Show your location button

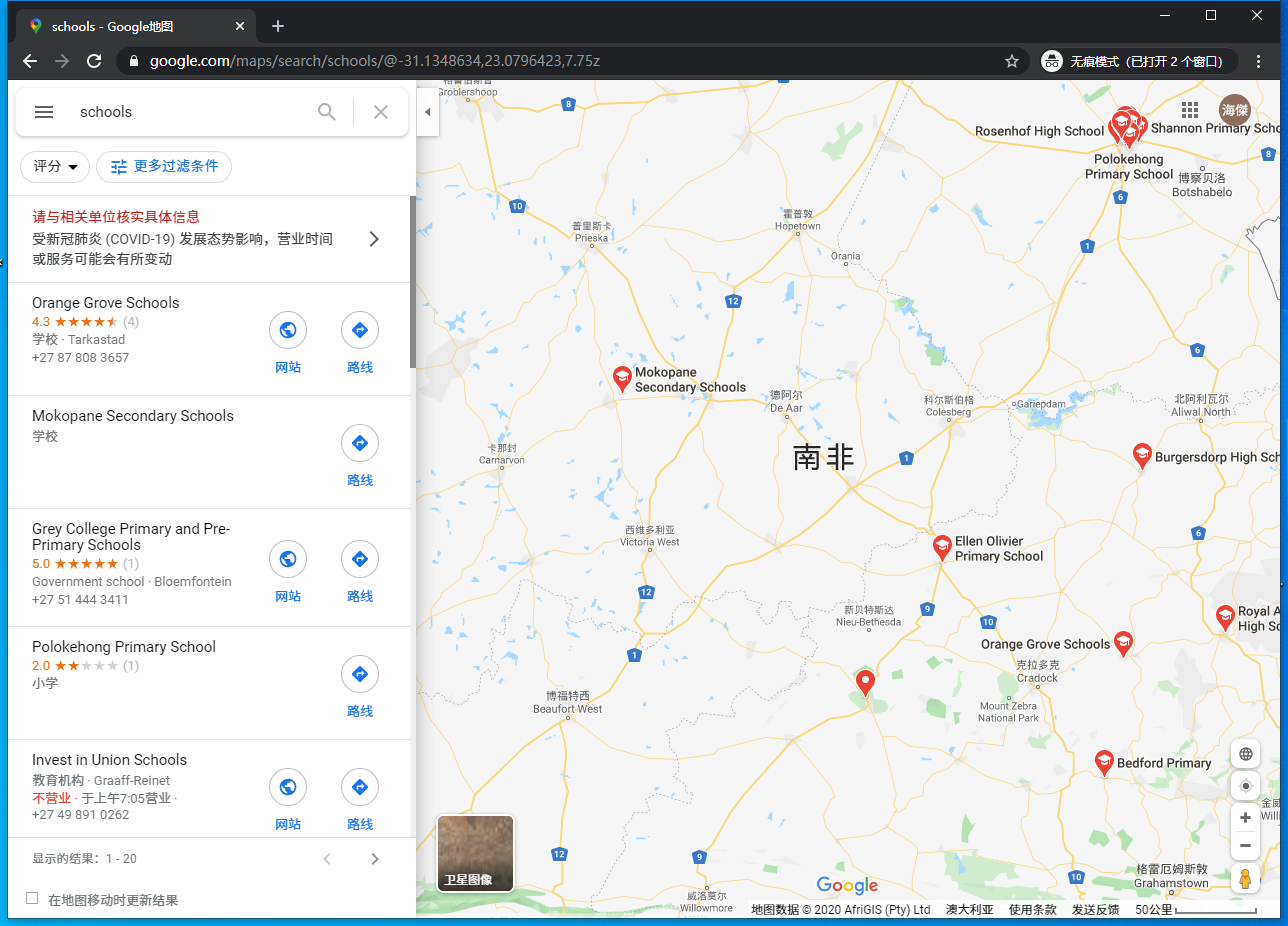(x=1246, y=786)
